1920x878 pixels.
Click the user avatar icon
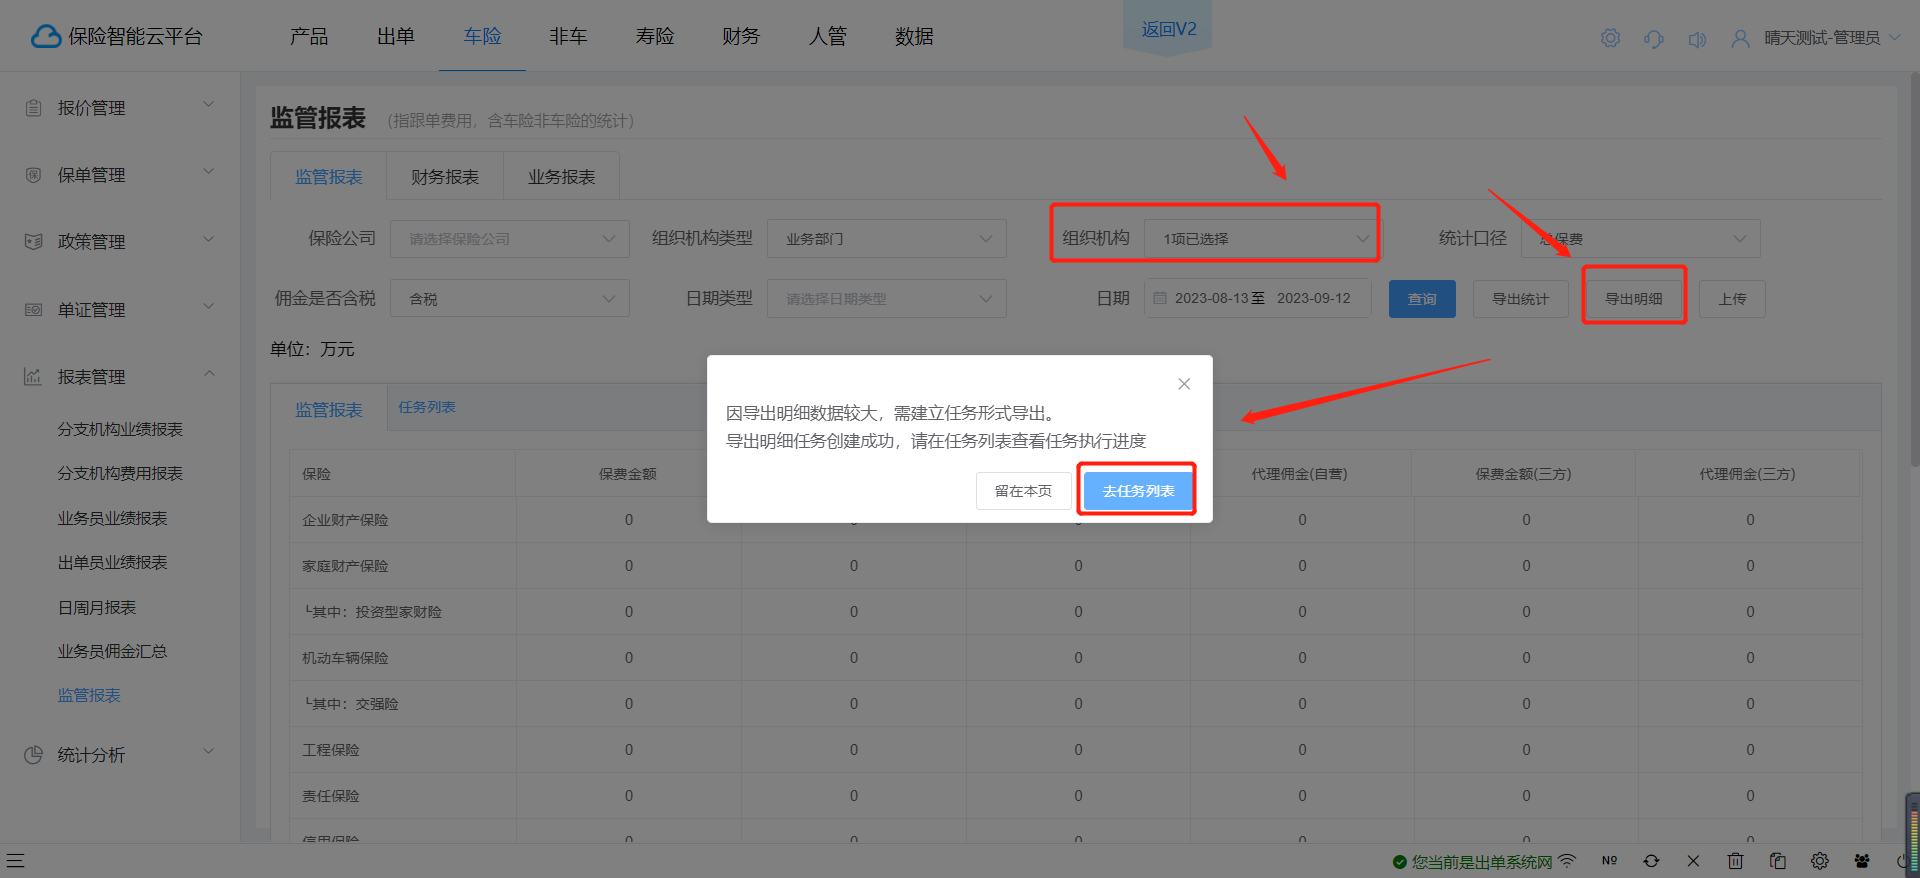pyautogui.click(x=1741, y=38)
